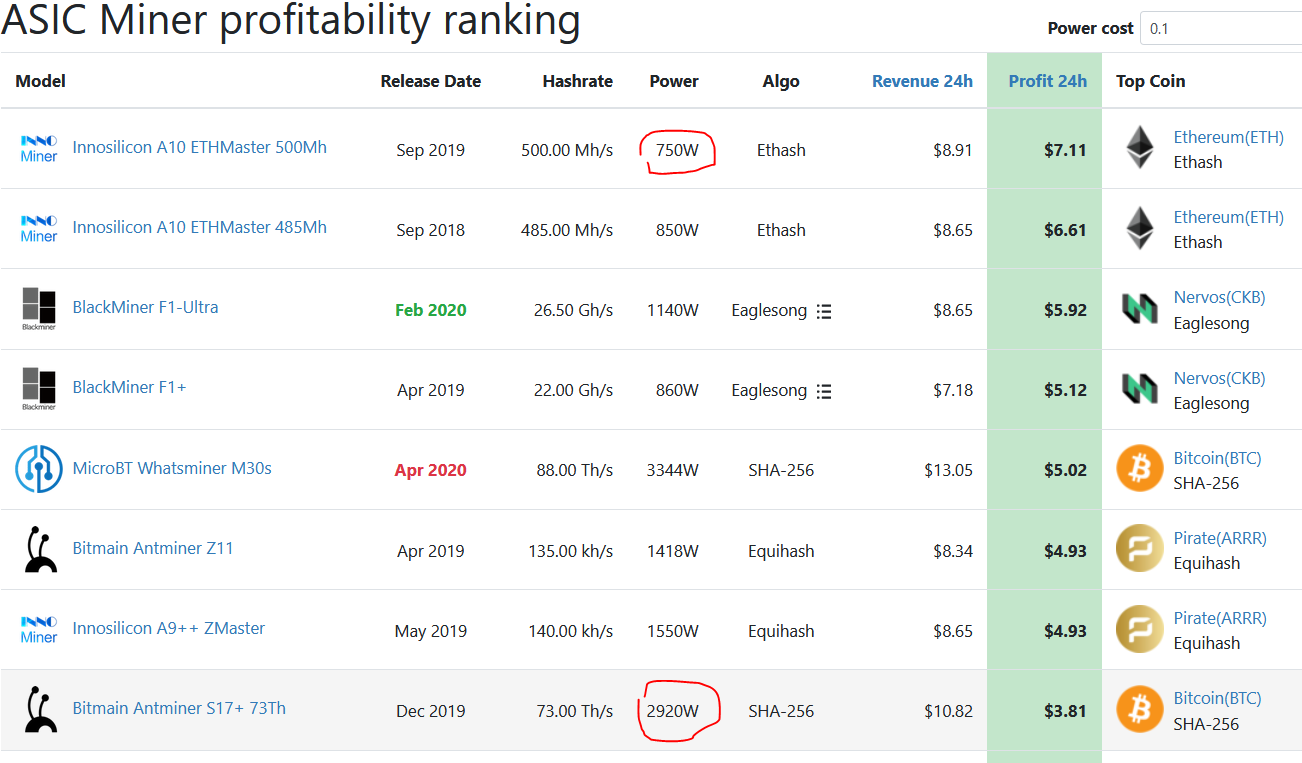Open Eaglesong algorithm list icon for F1-Ultra
Viewport: 1302px width, 763px height.
pyautogui.click(x=823, y=311)
